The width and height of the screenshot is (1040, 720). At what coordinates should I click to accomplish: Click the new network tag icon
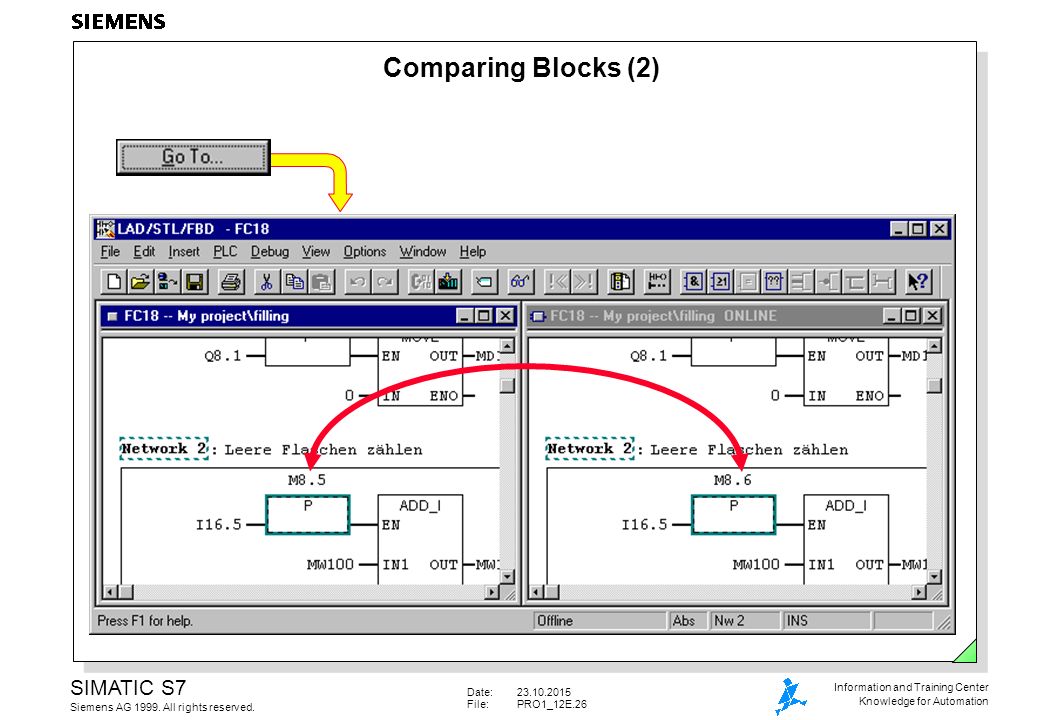click(484, 282)
